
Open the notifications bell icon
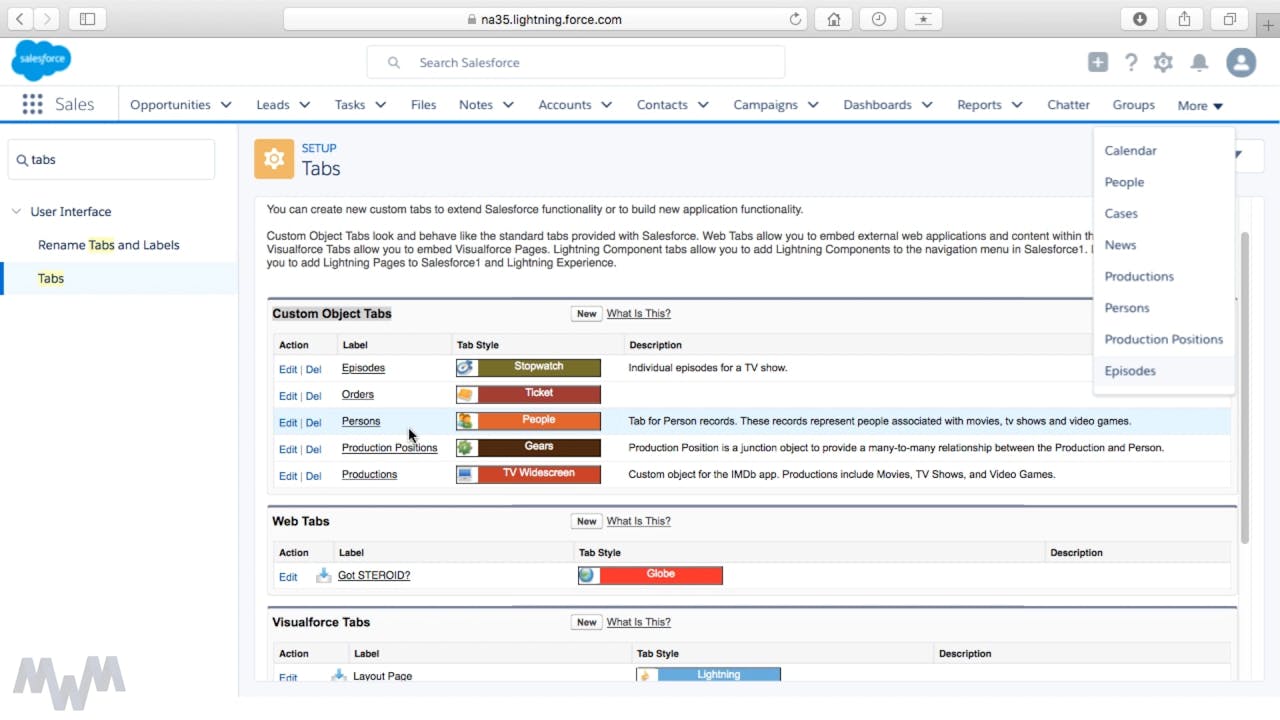pos(1199,62)
